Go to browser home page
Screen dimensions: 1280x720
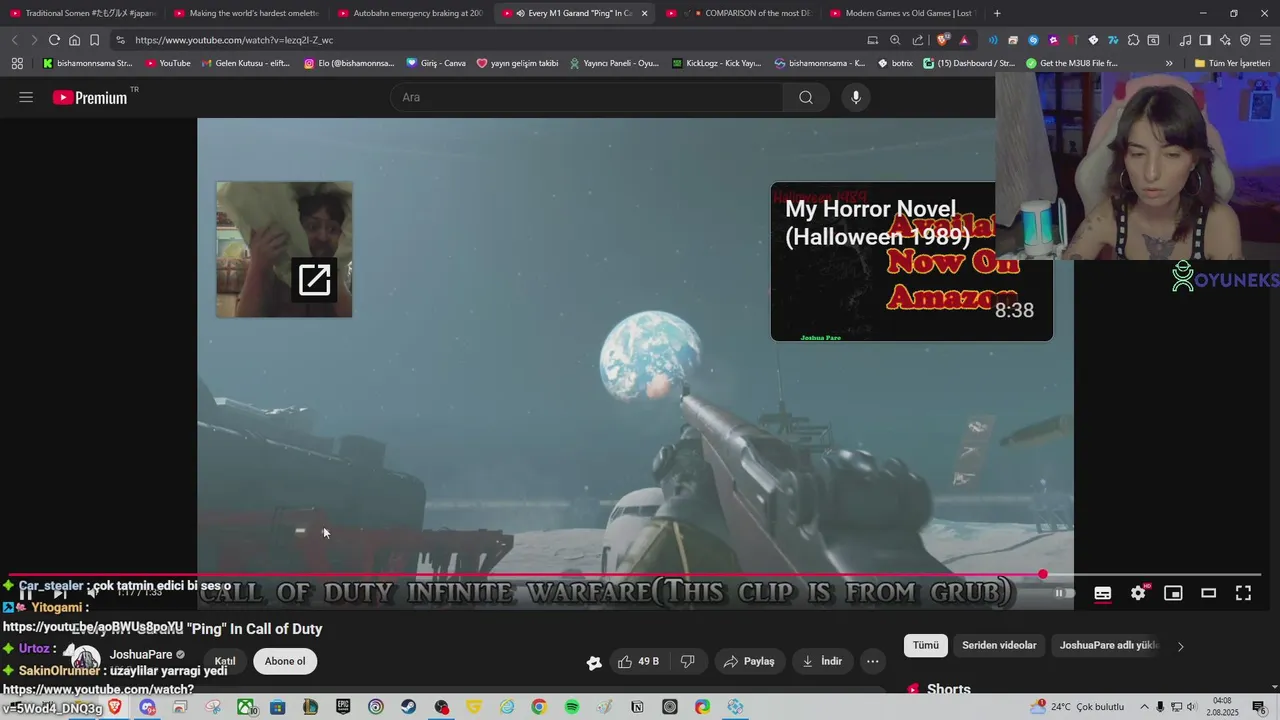click(74, 40)
